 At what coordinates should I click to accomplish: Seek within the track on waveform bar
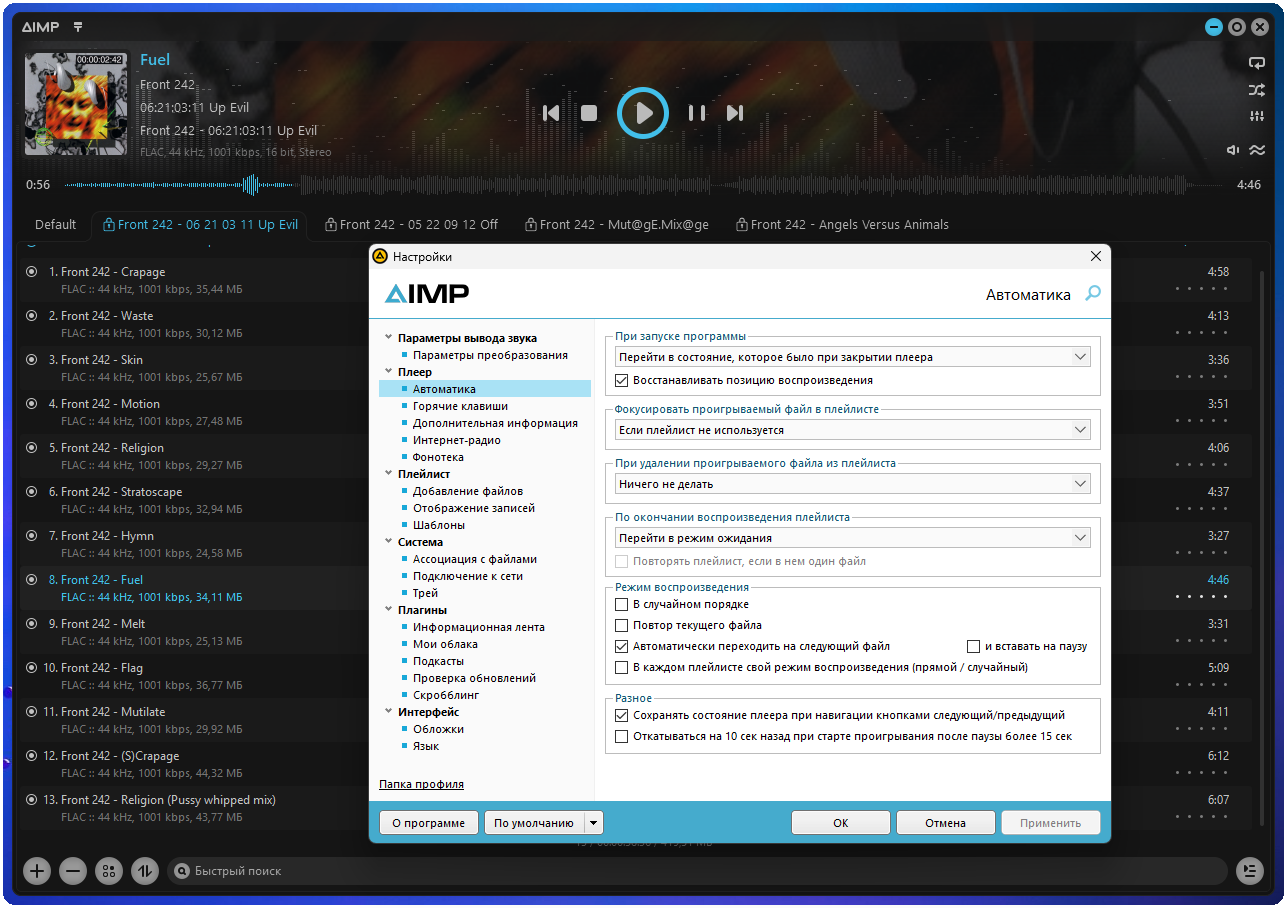tap(645, 185)
